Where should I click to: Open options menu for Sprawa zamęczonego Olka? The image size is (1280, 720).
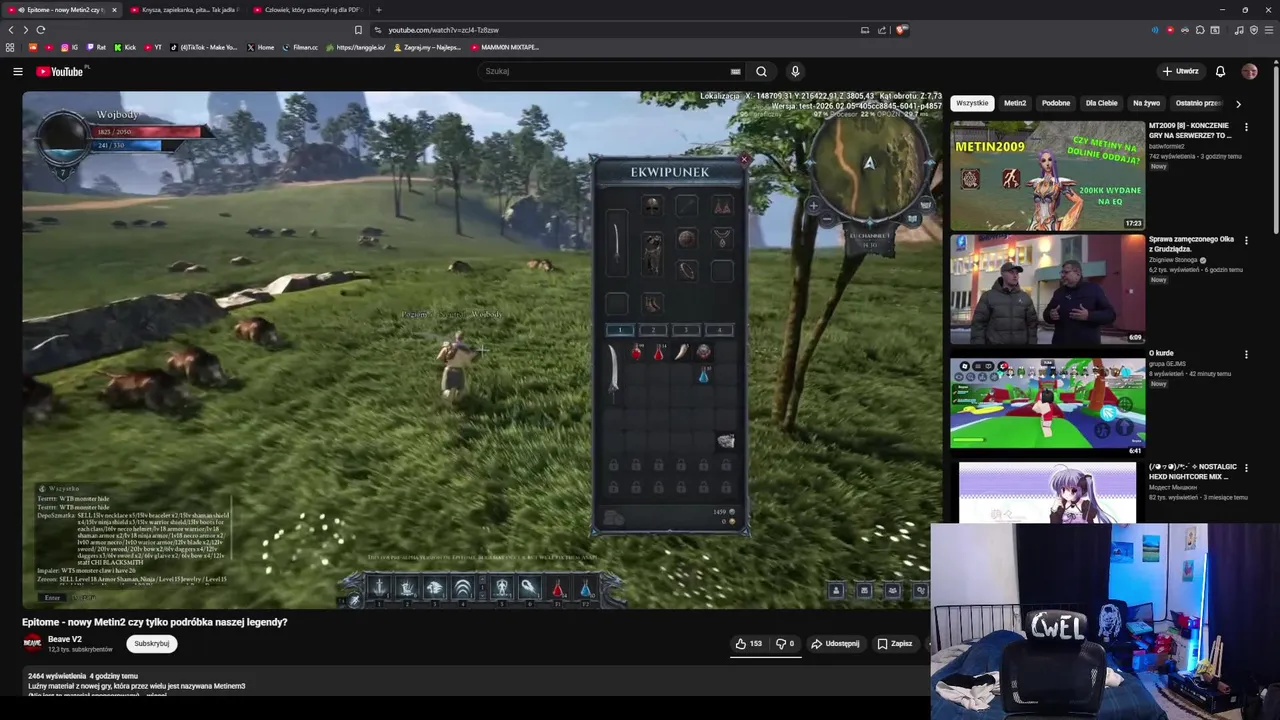1246,241
